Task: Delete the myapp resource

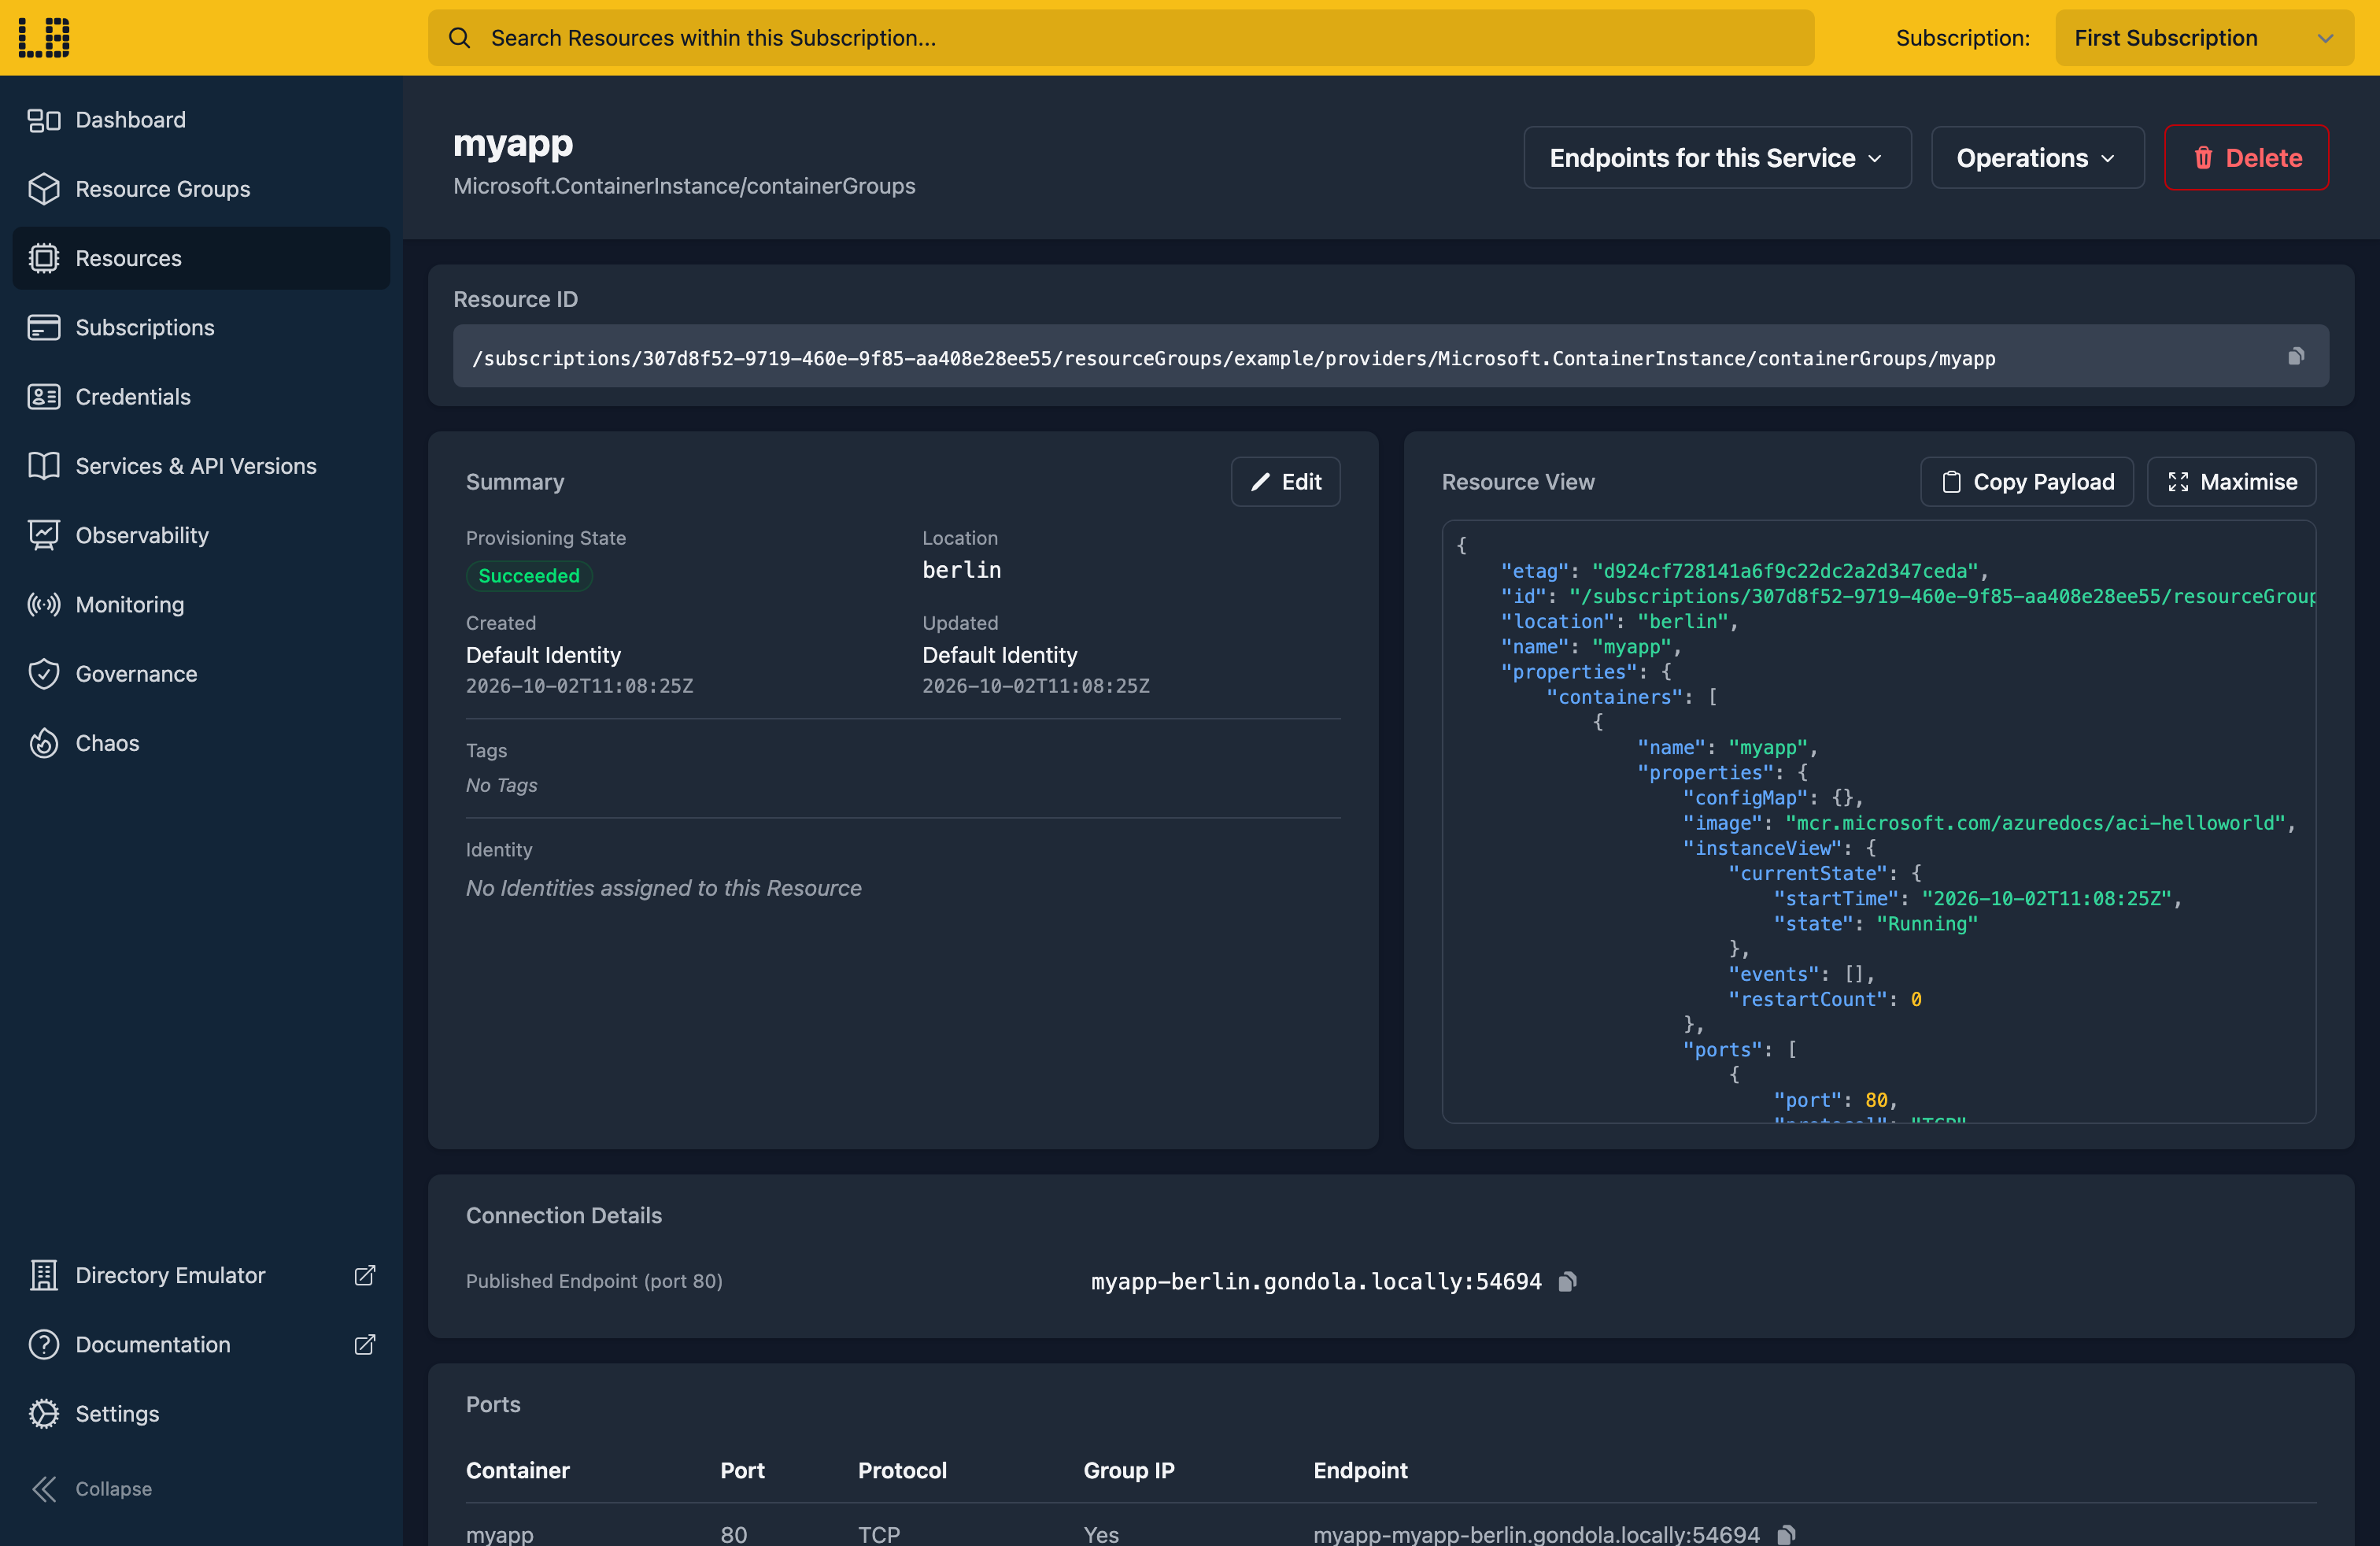Action: click(2246, 157)
